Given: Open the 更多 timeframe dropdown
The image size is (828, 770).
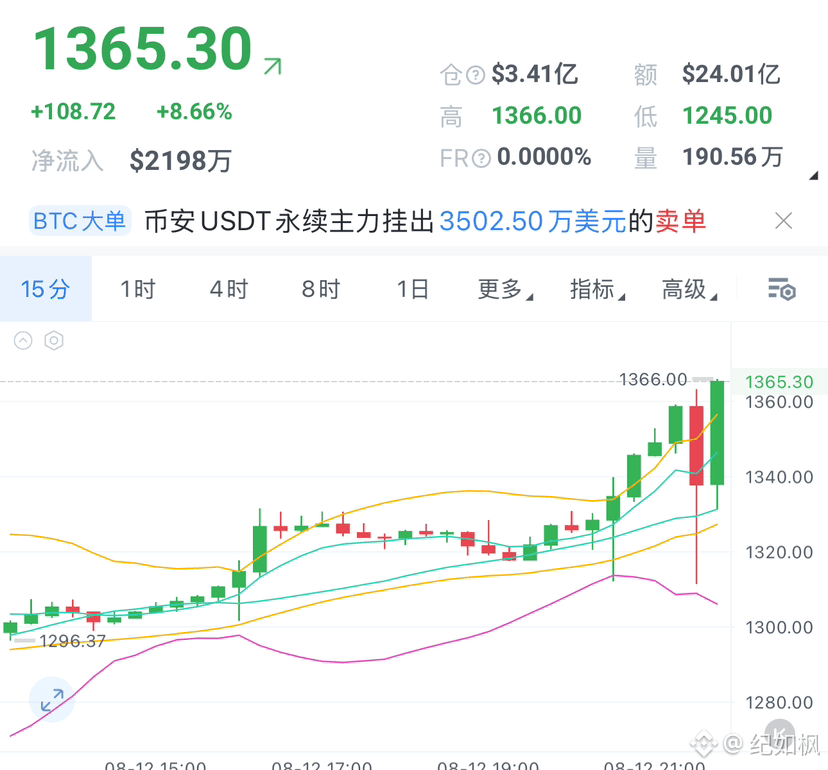Looking at the screenshot, I should (x=505, y=289).
